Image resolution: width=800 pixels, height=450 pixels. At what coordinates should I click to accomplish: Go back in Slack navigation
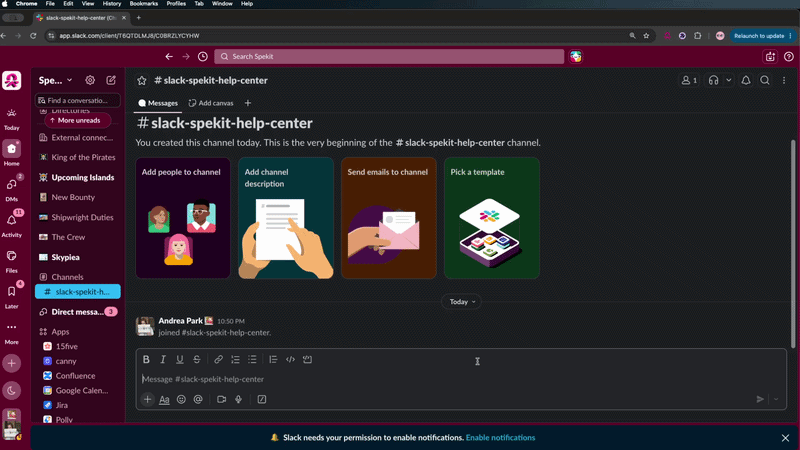pyautogui.click(x=169, y=57)
